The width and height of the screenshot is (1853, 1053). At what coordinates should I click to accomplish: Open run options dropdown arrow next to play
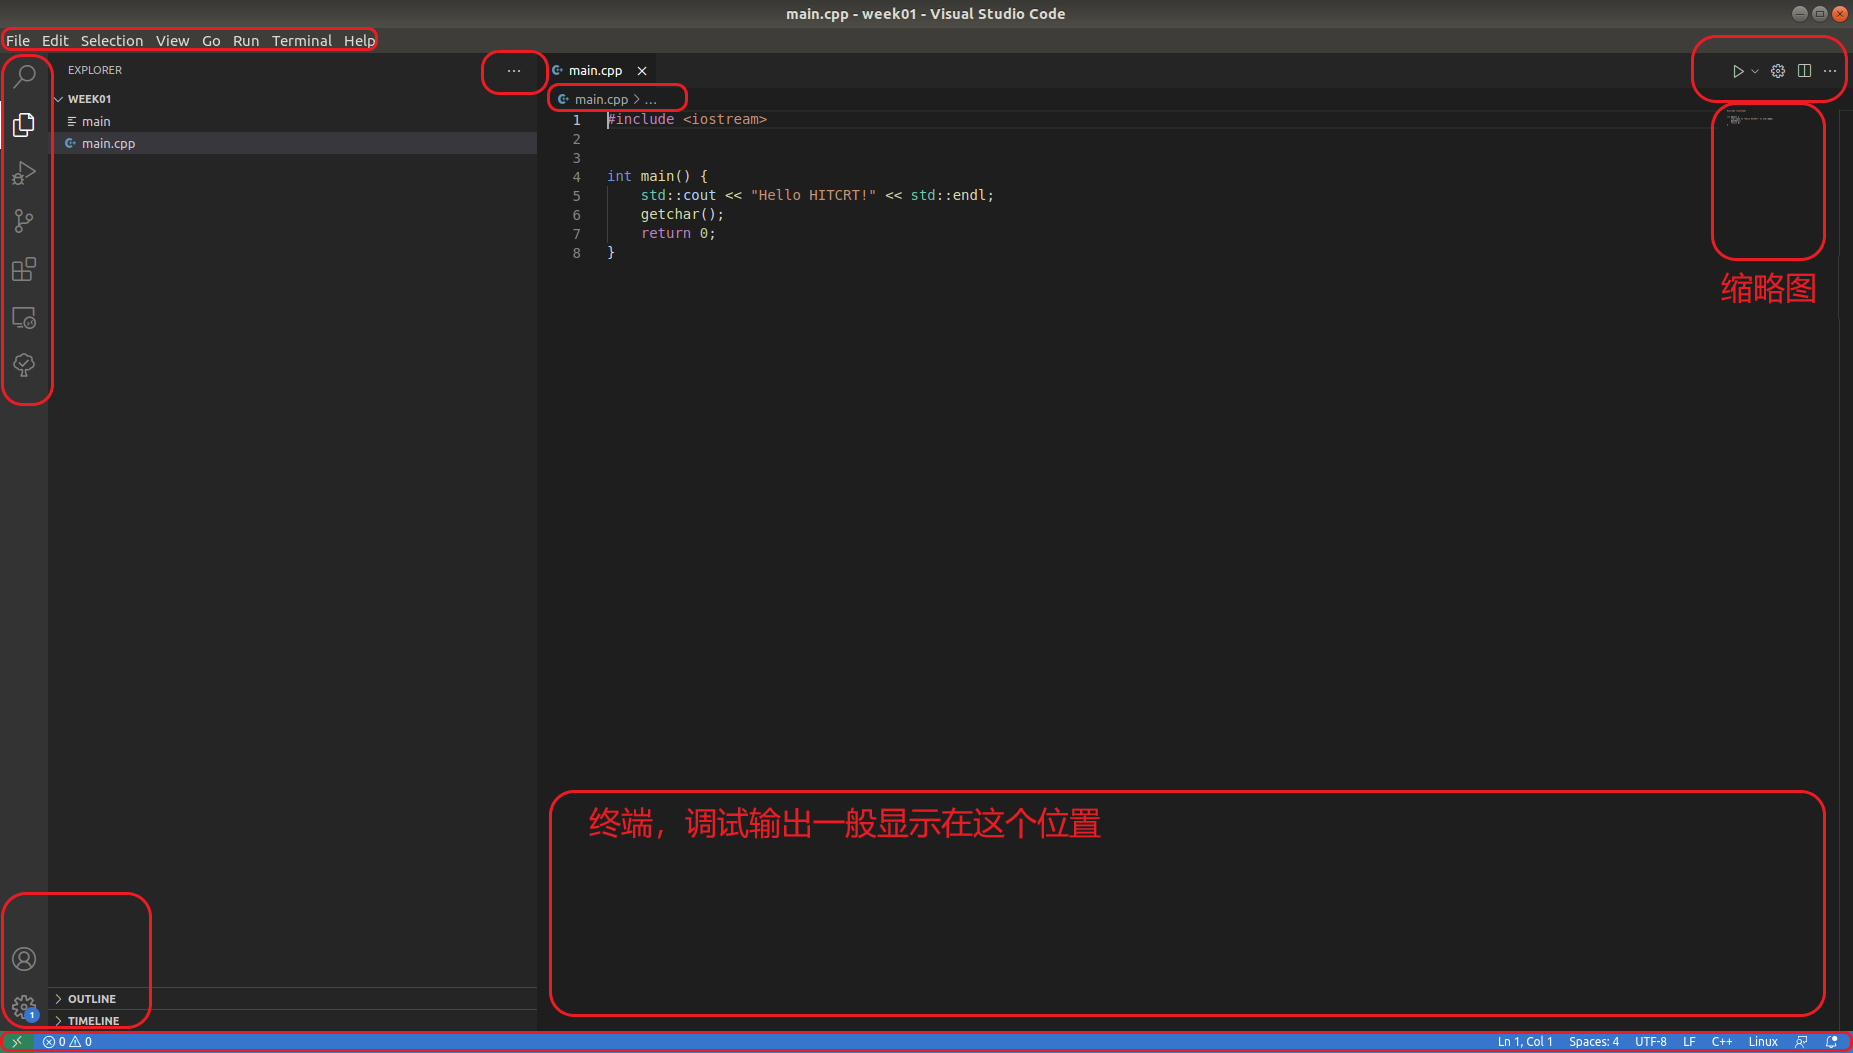click(1755, 71)
